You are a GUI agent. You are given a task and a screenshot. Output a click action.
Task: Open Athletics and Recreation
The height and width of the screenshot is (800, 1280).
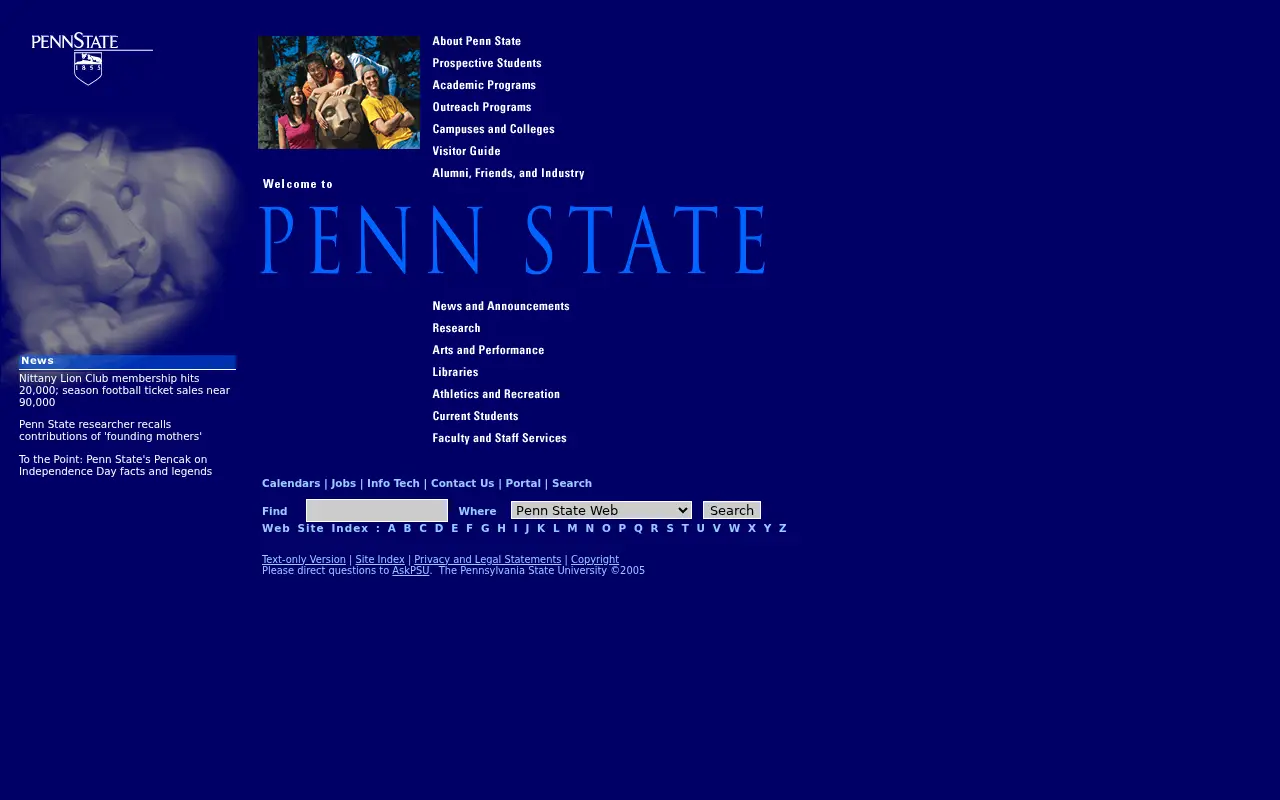[x=496, y=394]
